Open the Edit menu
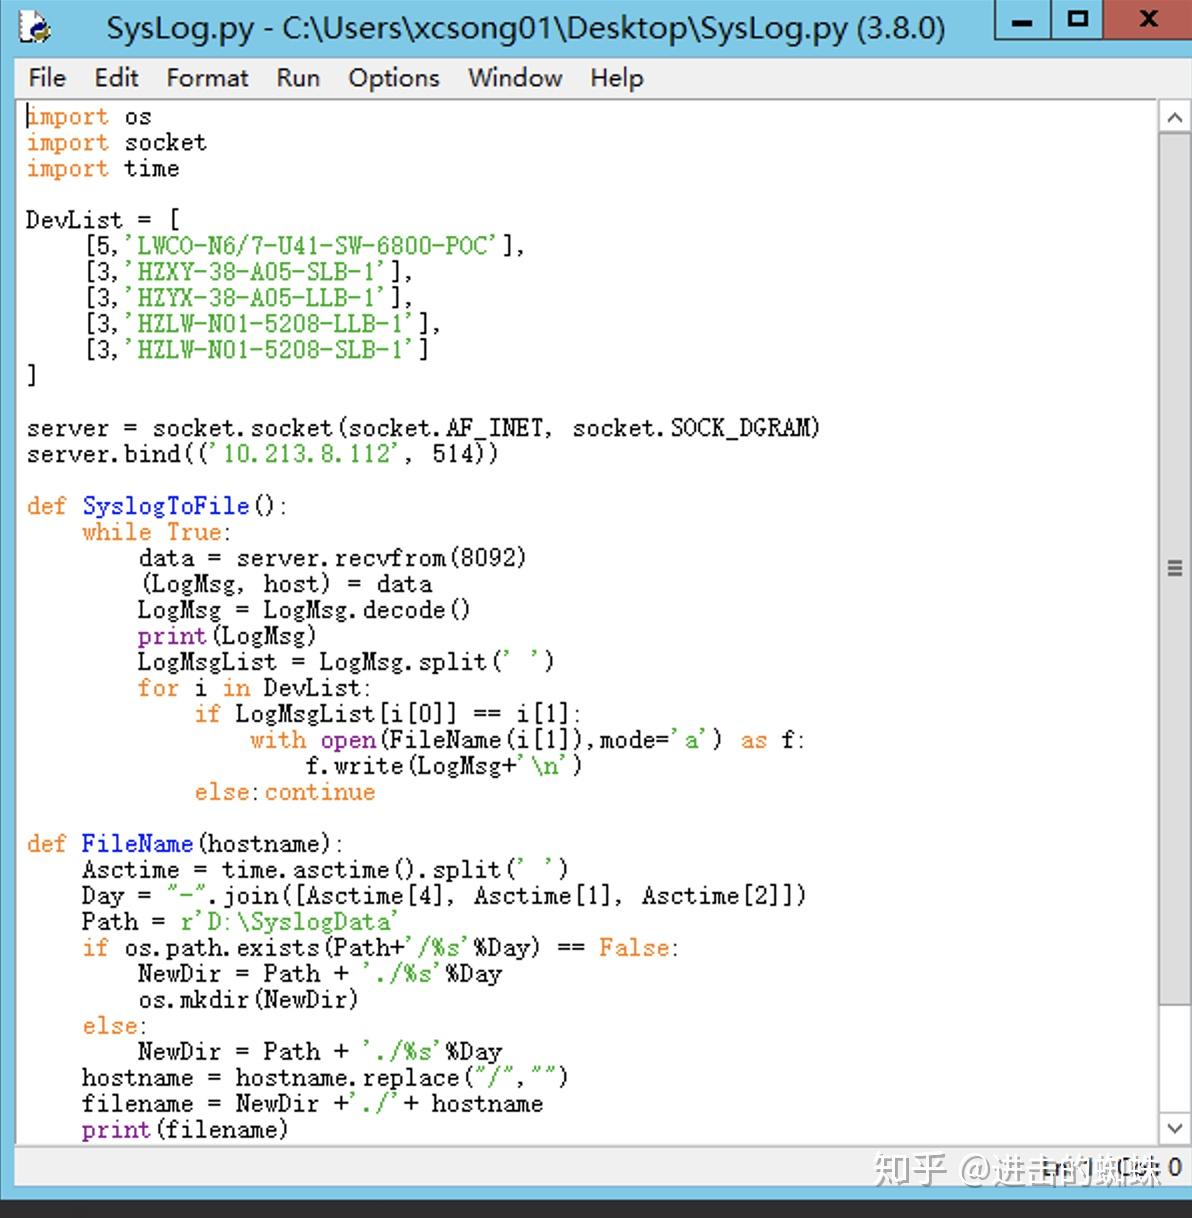Image resolution: width=1192 pixels, height=1218 pixels. [x=116, y=78]
